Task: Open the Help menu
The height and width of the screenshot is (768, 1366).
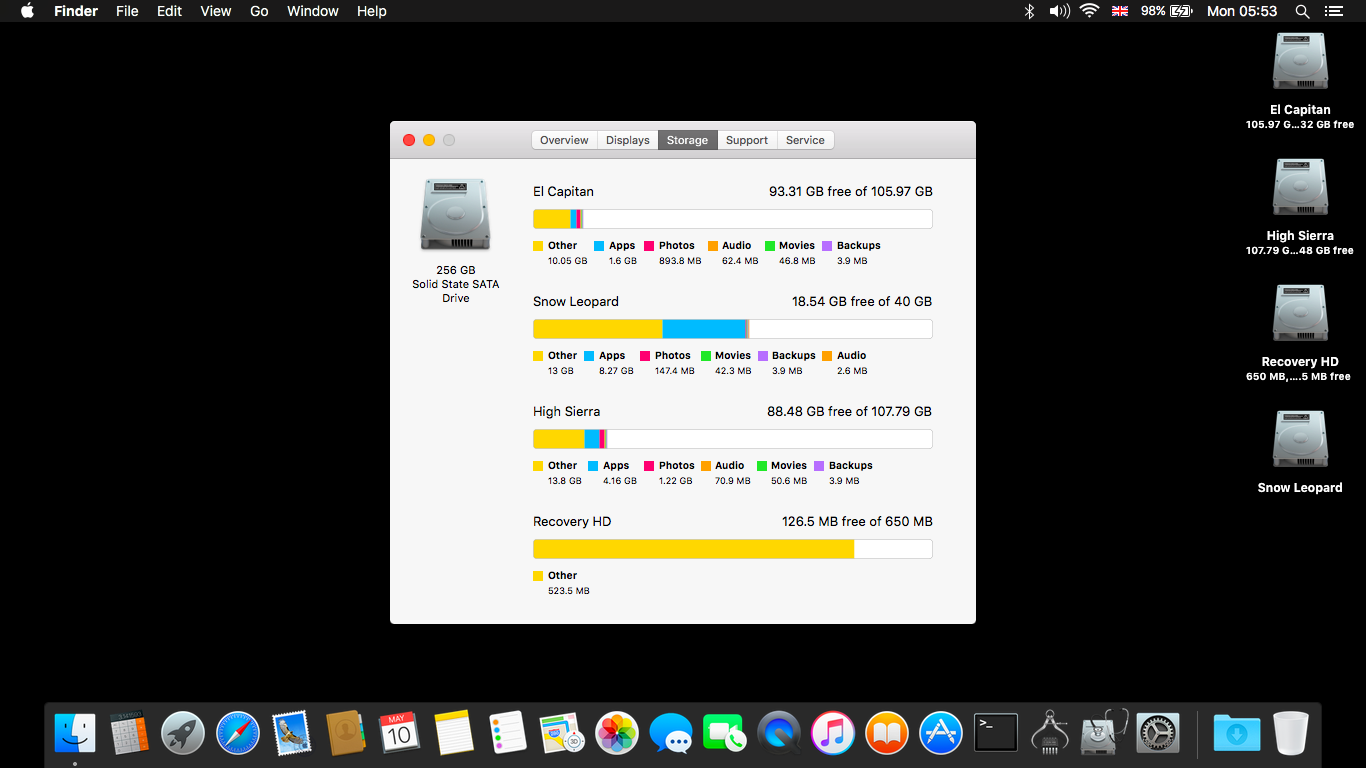Action: (372, 11)
